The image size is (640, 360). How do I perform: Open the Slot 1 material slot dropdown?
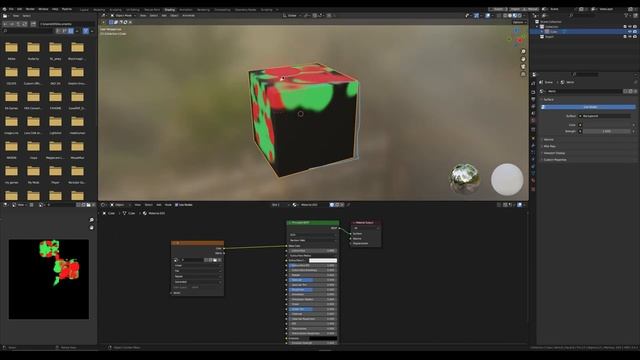tap(280, 205)
